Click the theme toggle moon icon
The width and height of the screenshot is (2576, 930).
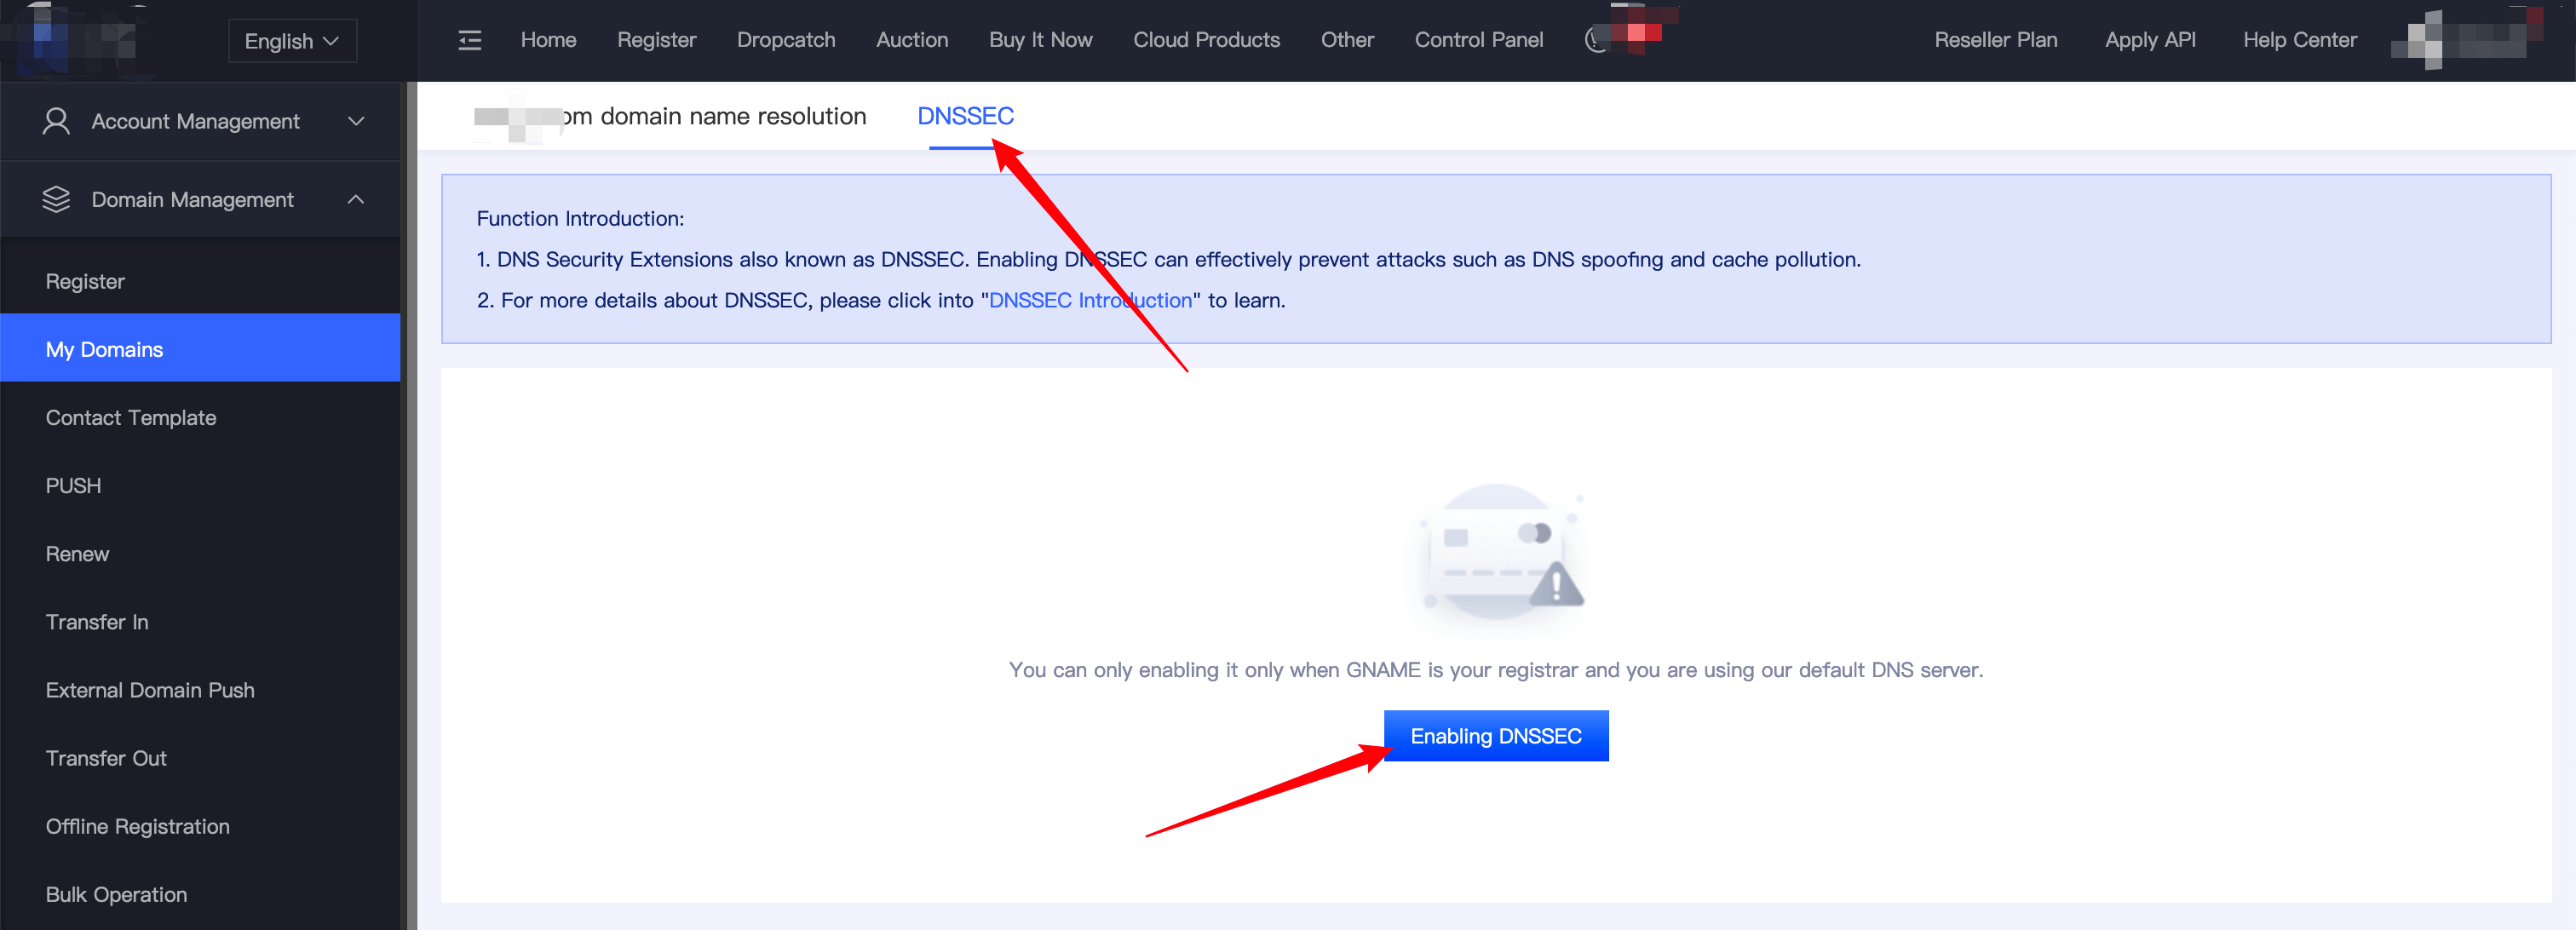(1596, 40)
